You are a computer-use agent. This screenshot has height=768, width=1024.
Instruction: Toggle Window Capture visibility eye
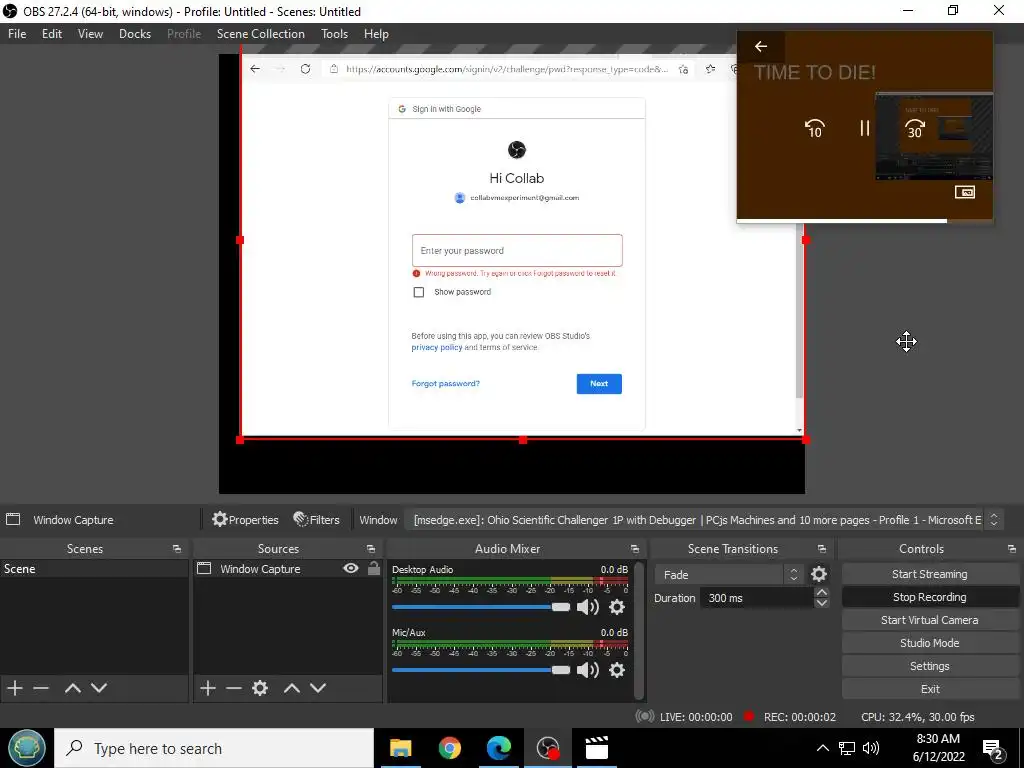[351, 568]
